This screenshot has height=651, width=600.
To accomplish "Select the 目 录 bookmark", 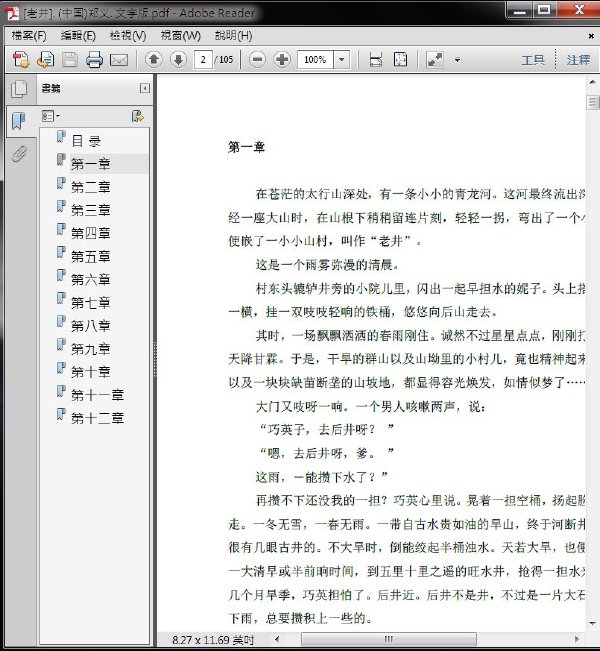I will [86, 141].
